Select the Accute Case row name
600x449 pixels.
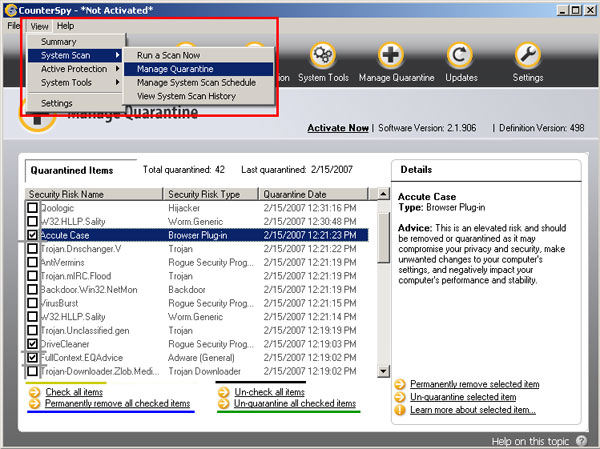coord(65,235)
